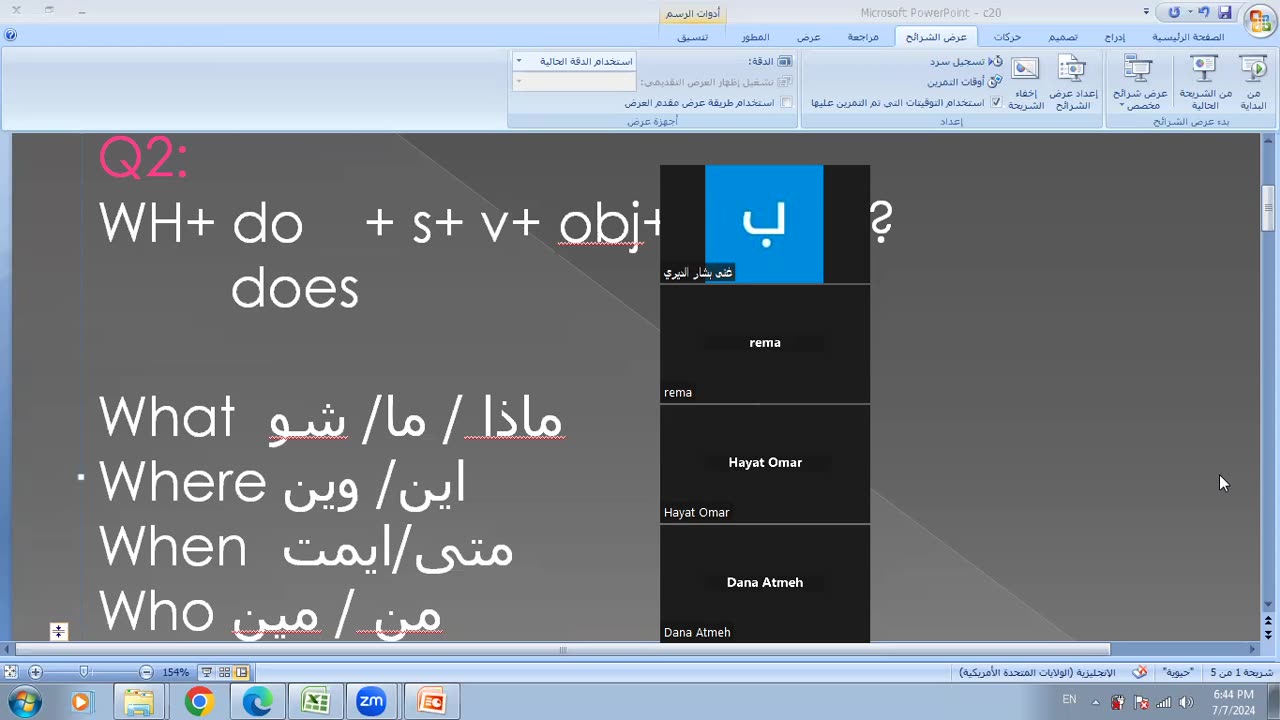Click Undo in Quick Access Toolbar
1280x720 pixels.
coord(1205,12)
